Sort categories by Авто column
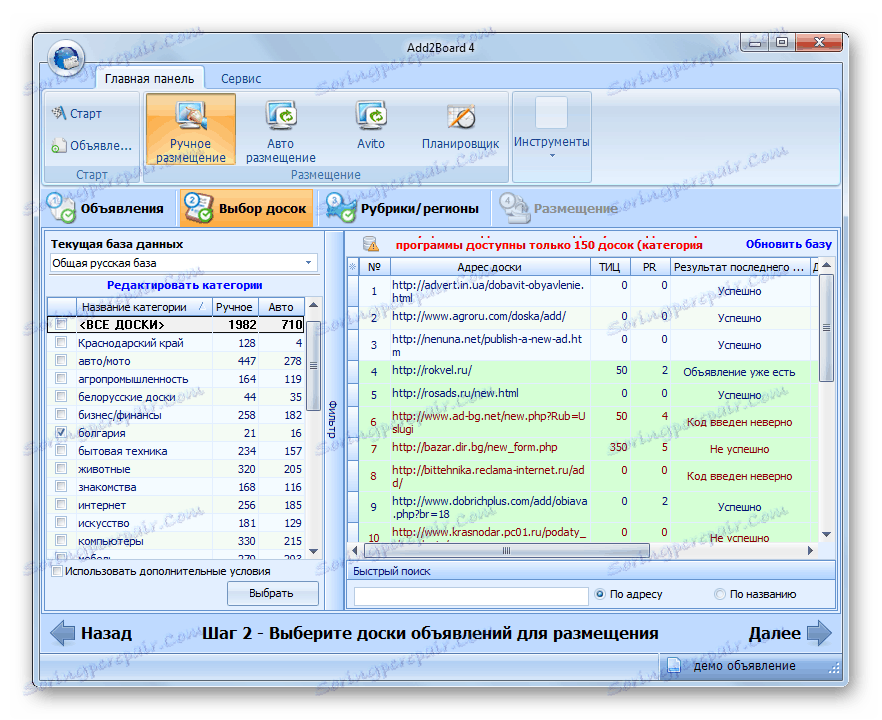 (x=281, y=307)
